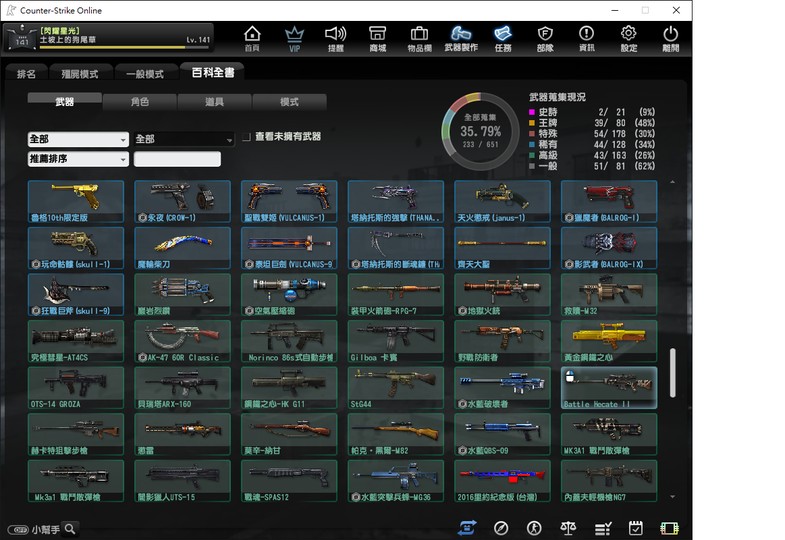This screenshot has height=540, width=785.
Task: Switch to the 排名 tab
Action: coord(26,74)
